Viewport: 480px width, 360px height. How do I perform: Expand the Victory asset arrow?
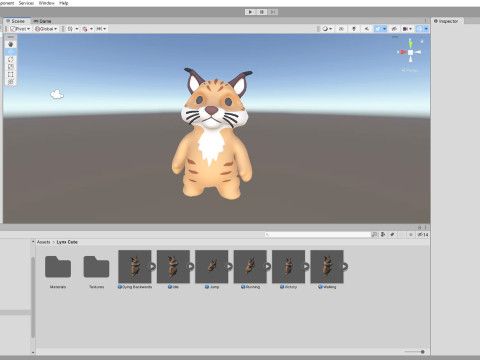pyautogui.click(x=306, y=266)
